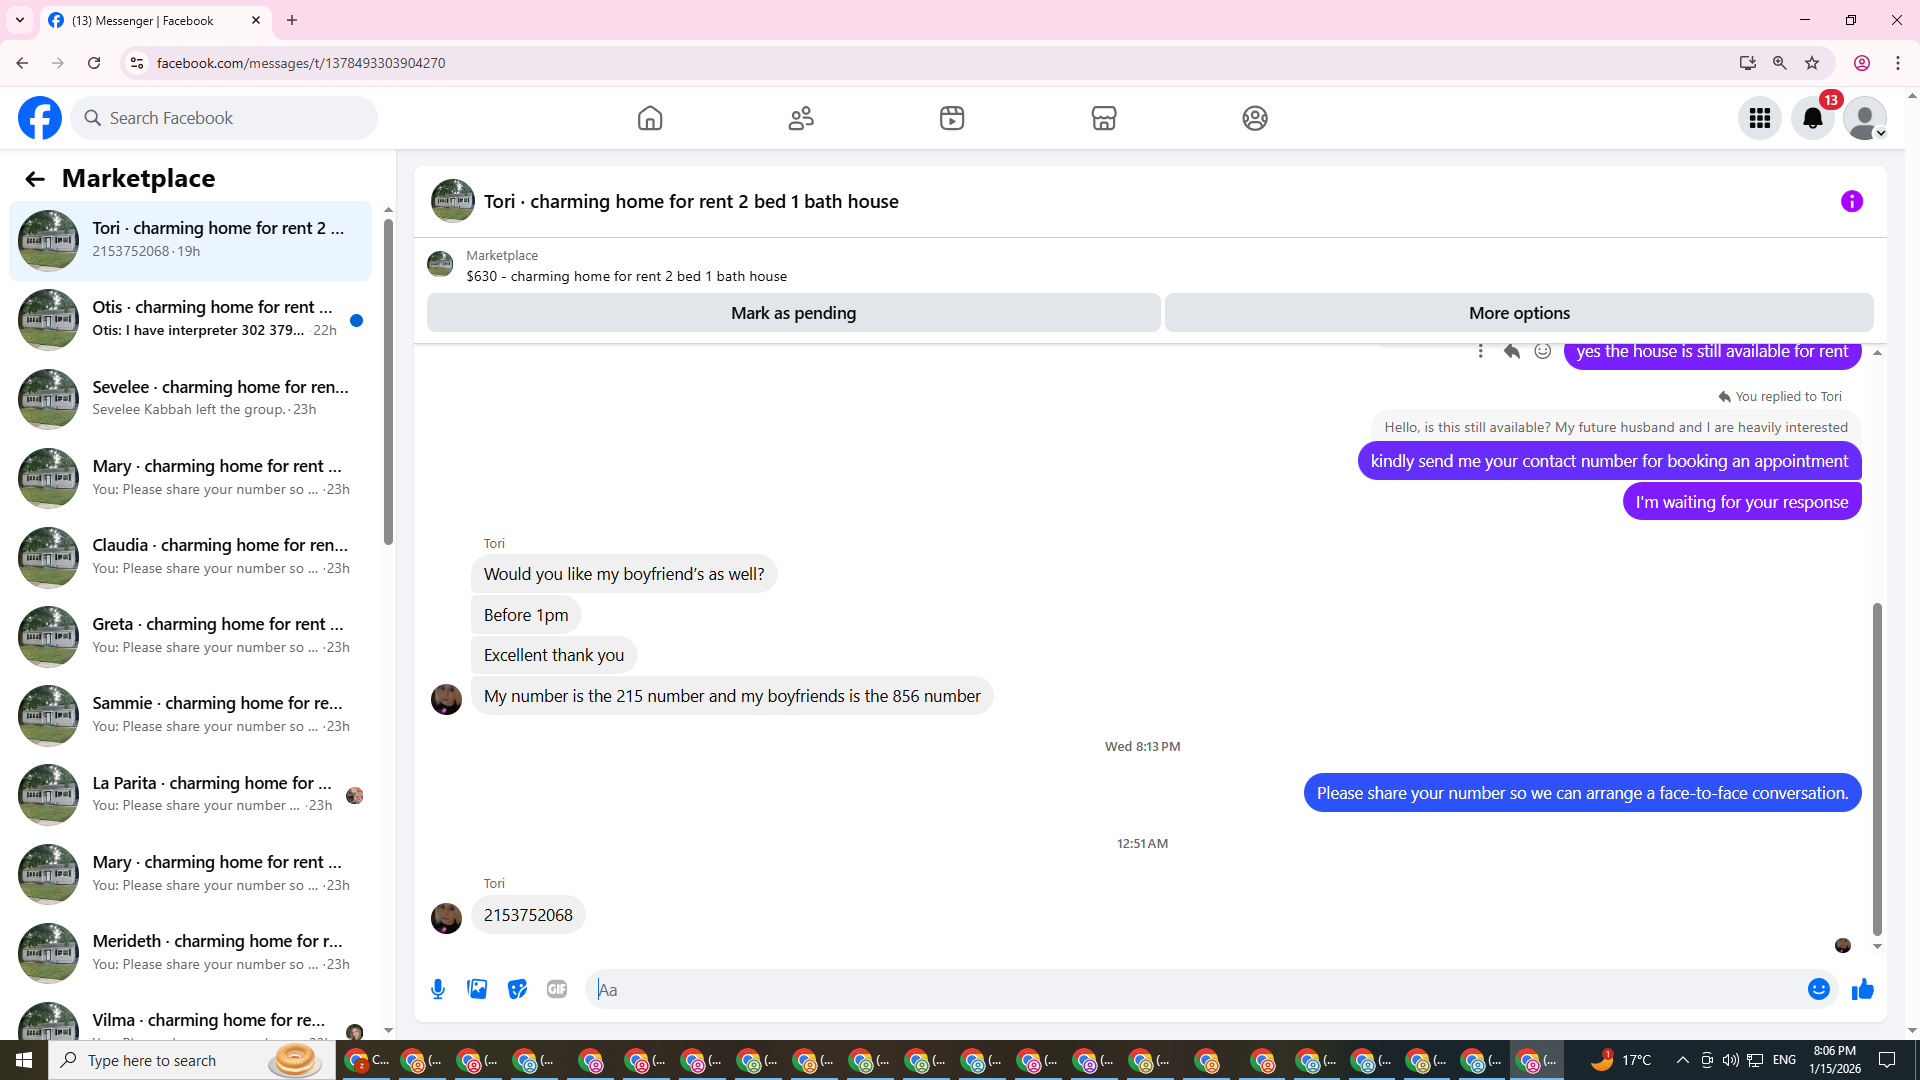Click the More options button
The image size is (1920, 1080).
click(1518, 313)
